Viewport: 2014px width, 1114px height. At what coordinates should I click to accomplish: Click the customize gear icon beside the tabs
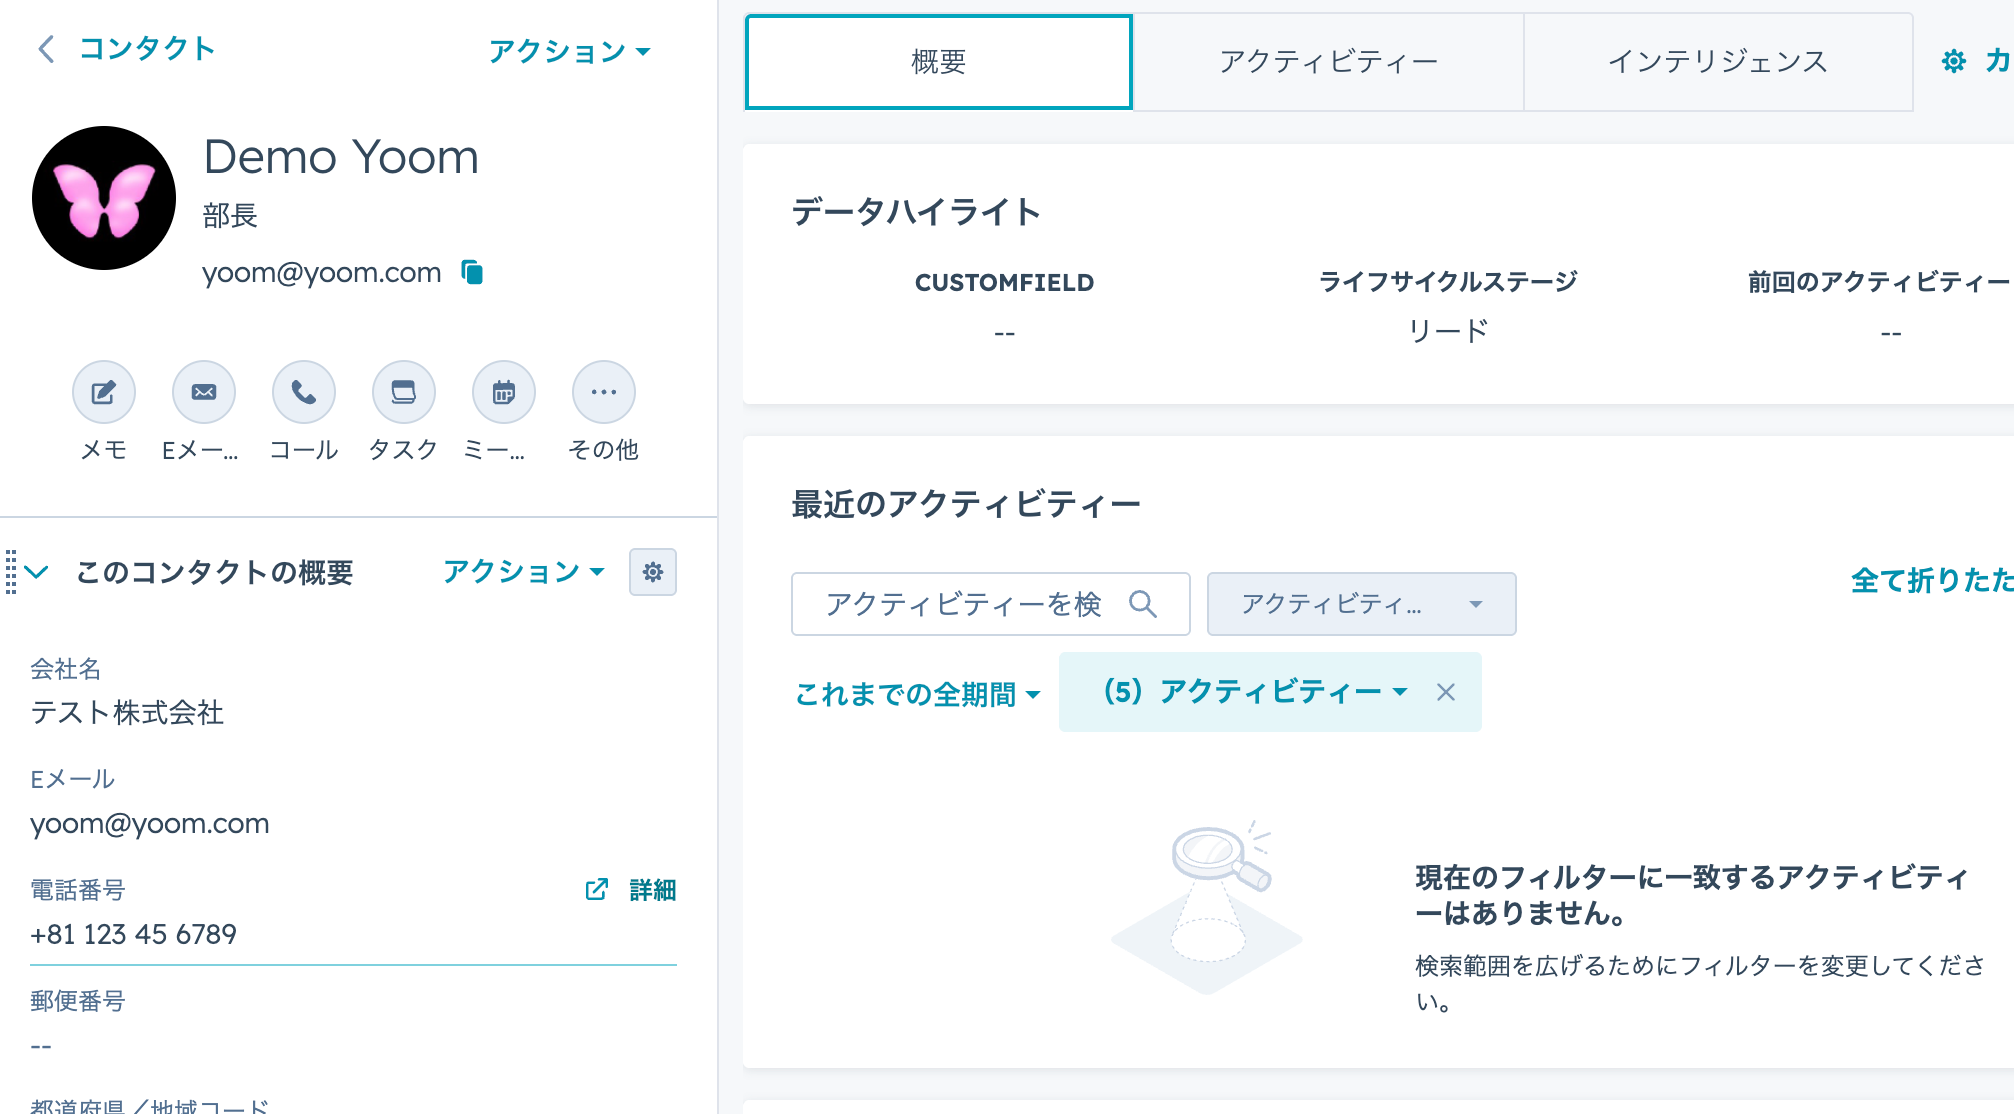point(1953,62)
